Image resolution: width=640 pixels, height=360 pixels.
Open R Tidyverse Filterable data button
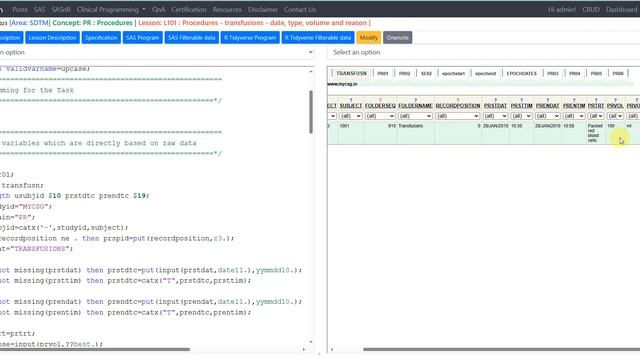[318, 38]
